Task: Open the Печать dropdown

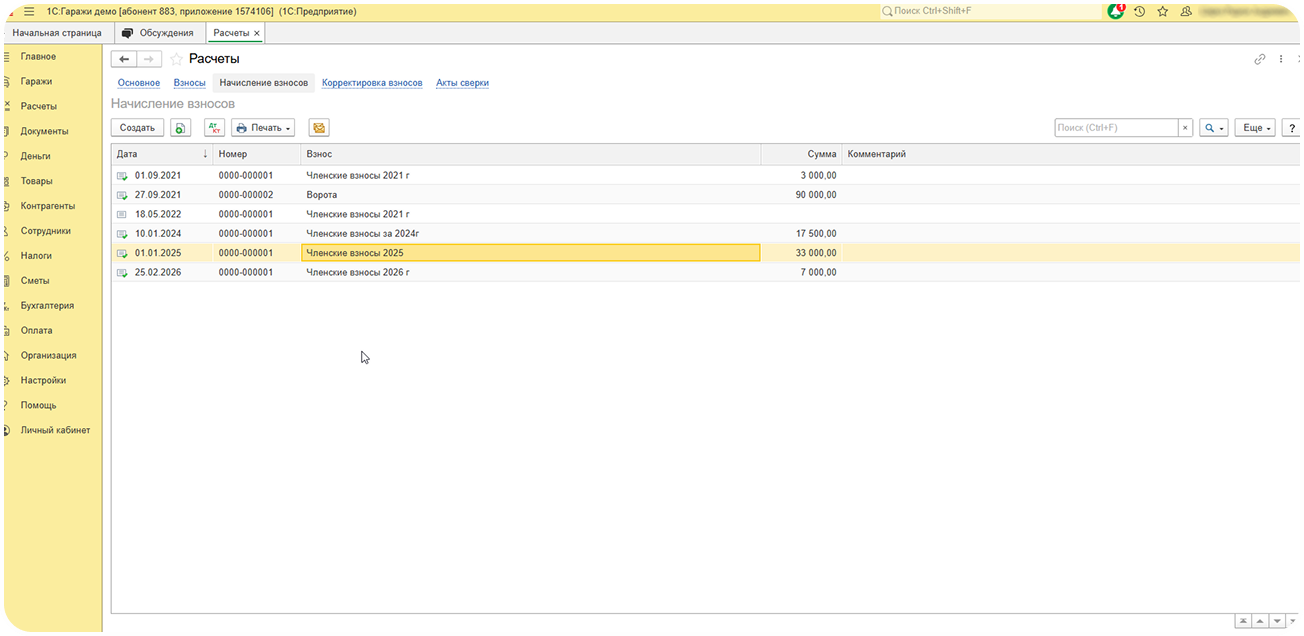Action: [x=263, y=128]
